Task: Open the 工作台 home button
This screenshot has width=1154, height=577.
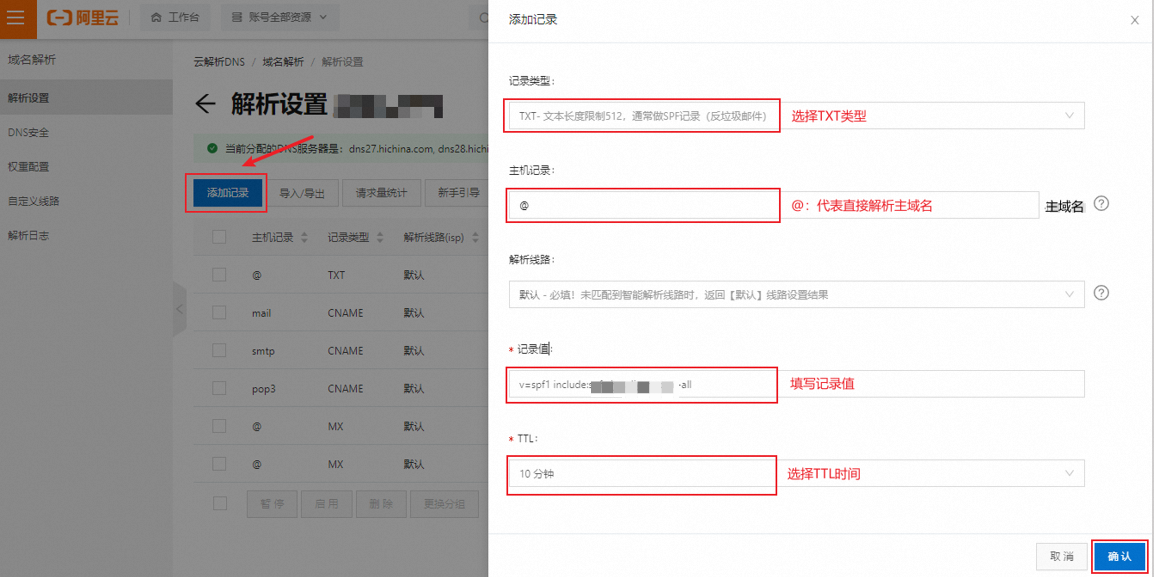Action: point(174,18)
